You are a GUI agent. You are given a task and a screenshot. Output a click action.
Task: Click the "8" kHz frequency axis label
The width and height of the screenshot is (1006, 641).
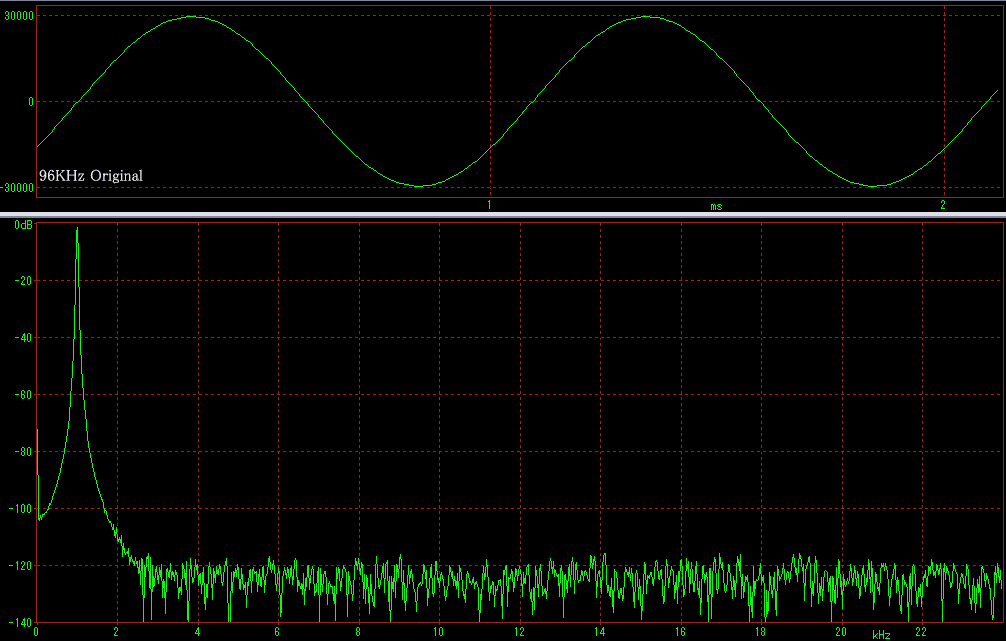point(358,632)
